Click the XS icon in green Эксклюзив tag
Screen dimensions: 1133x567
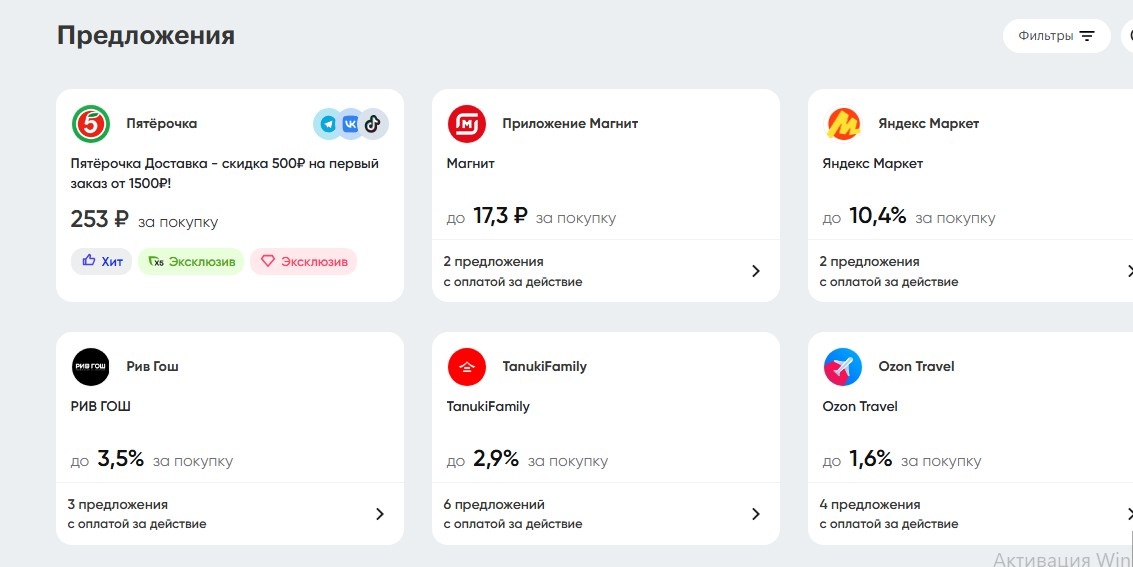pos(156,261)
